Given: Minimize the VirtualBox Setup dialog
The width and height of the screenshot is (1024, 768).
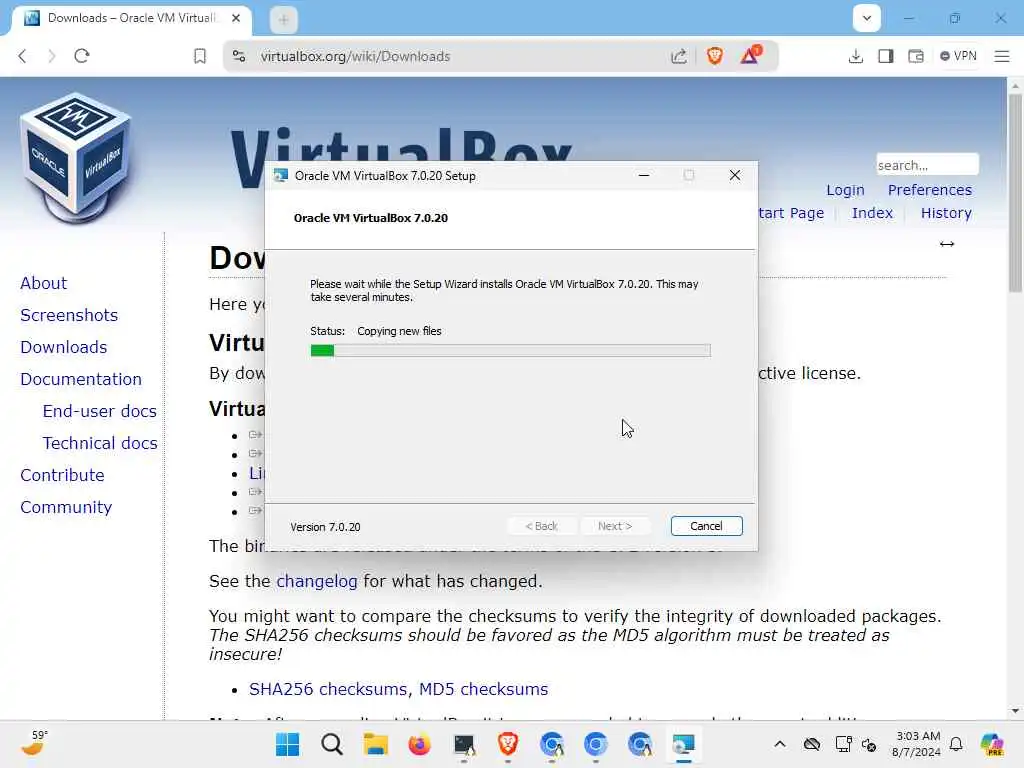Looking at the screenshot, I should coord(643,175).
